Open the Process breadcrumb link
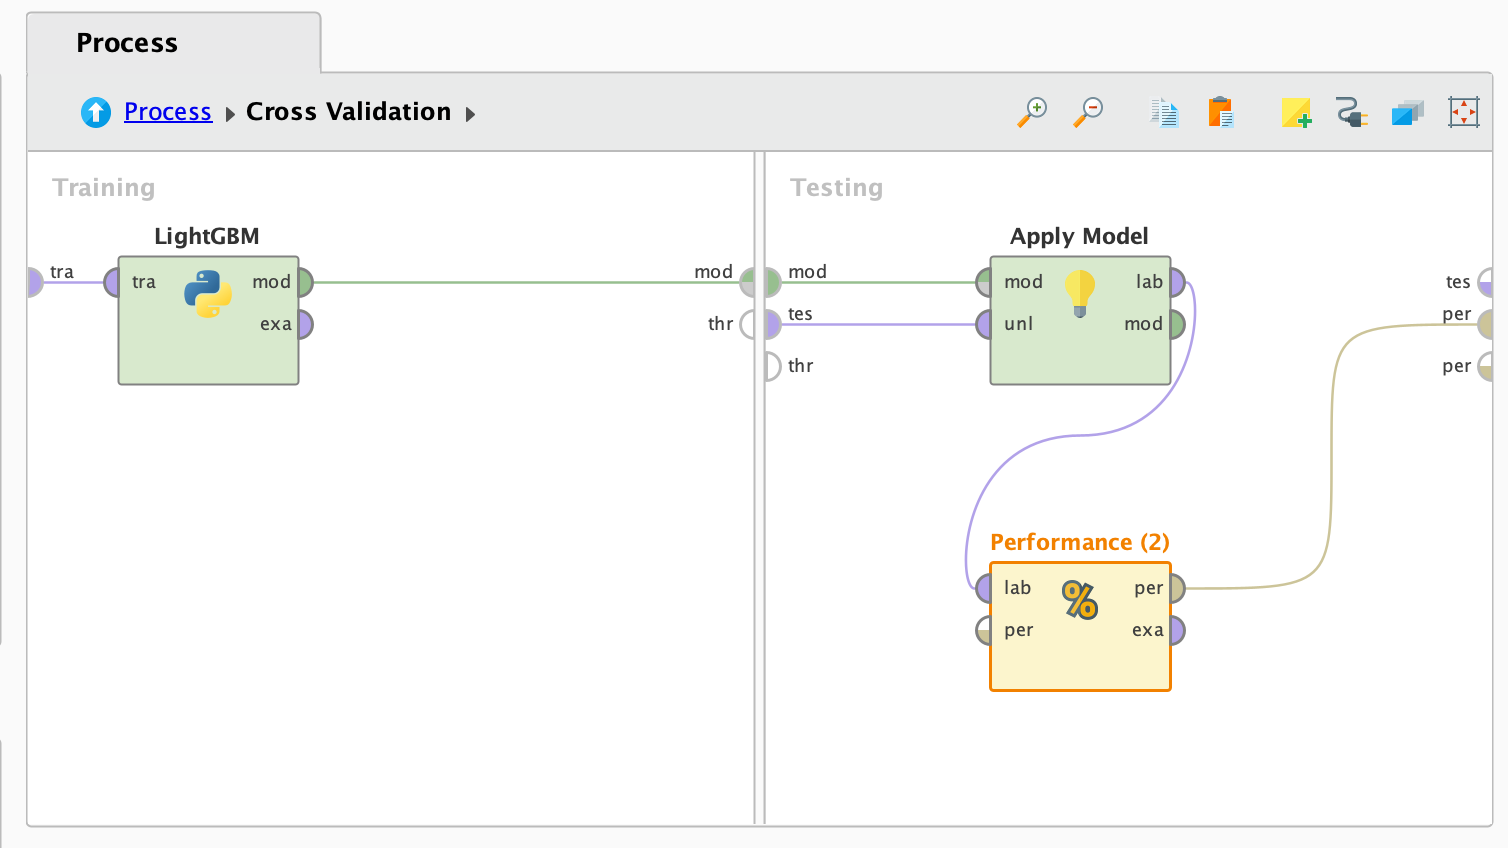The height and width of the screenshot is (848, 1508). pyautogui.click(x=168, y=112)
